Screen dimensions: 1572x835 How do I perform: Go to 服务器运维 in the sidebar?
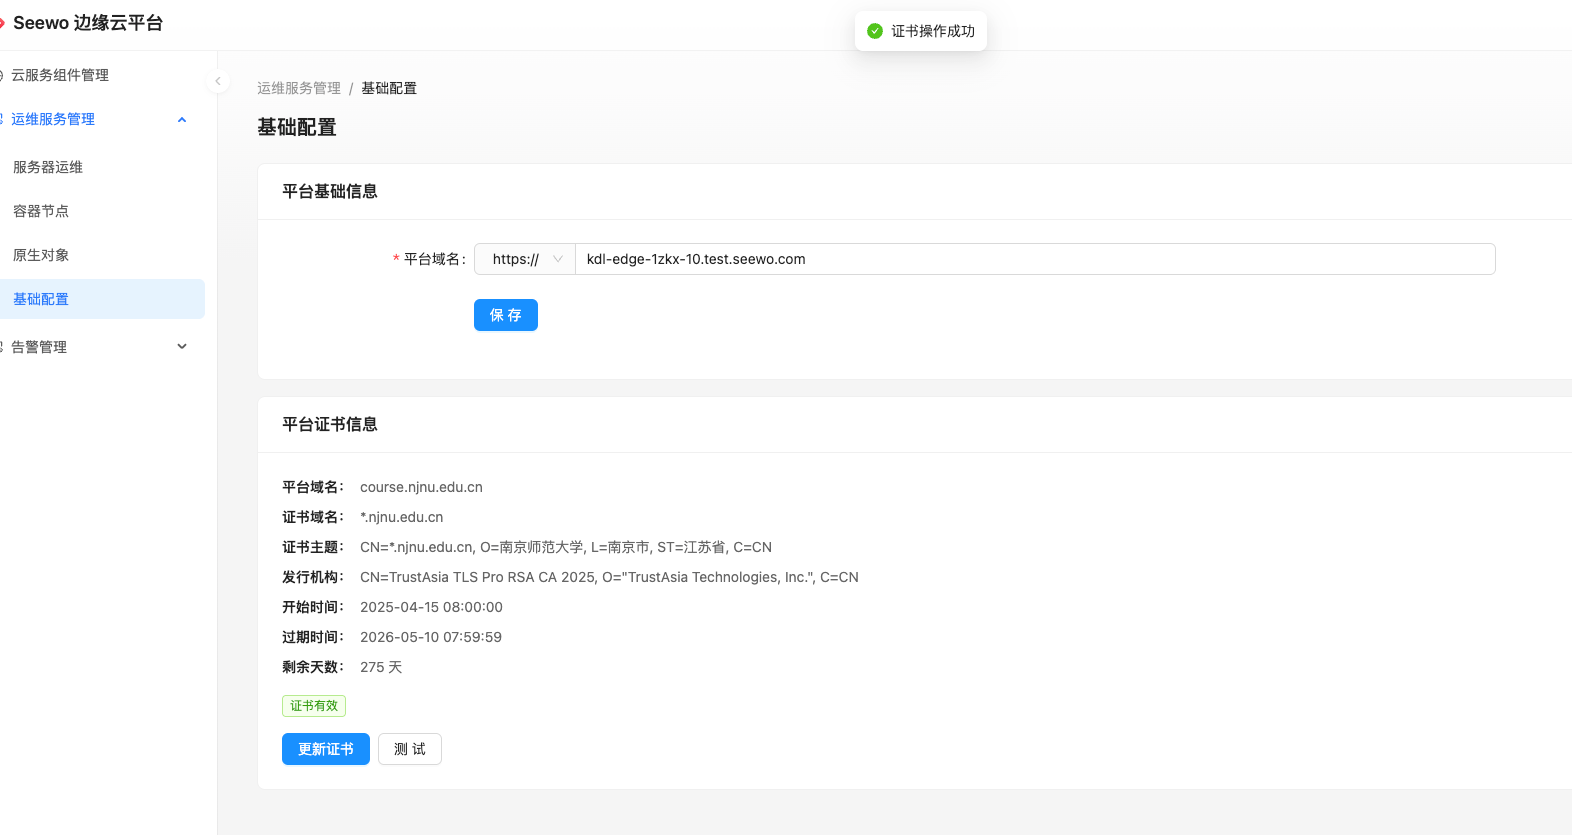pyautogui.click(x=48, y=167)
